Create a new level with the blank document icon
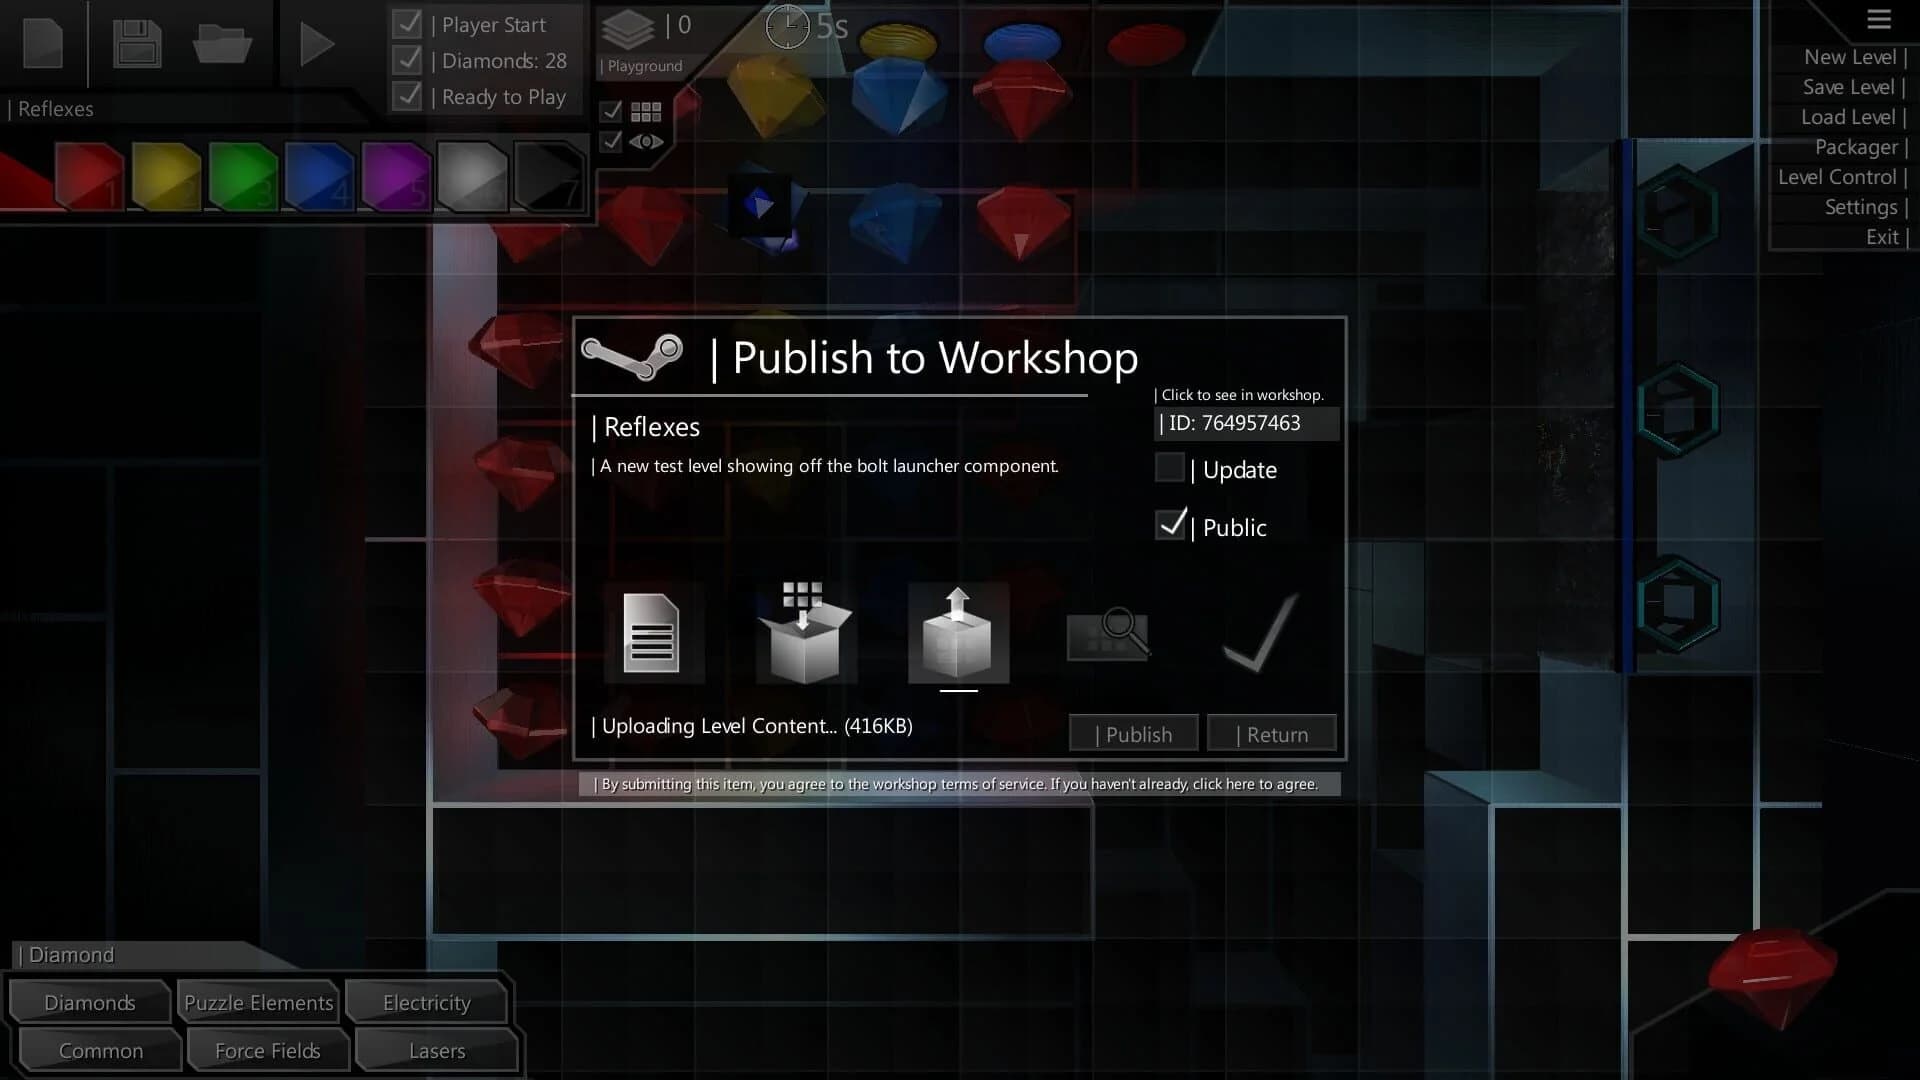This screenshot has width=1920, height=1080. (41, 43)
